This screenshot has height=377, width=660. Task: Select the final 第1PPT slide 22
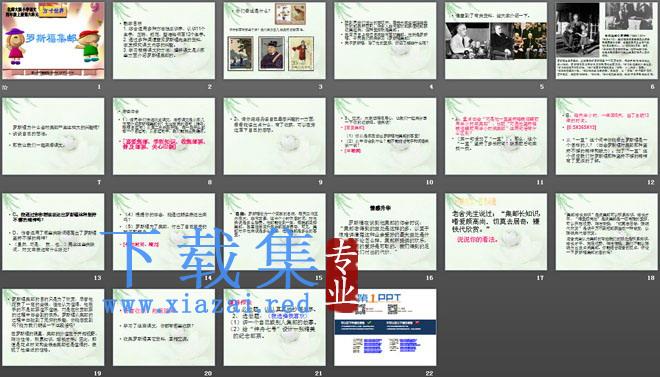pyautogui.click(x=385, y=327)
